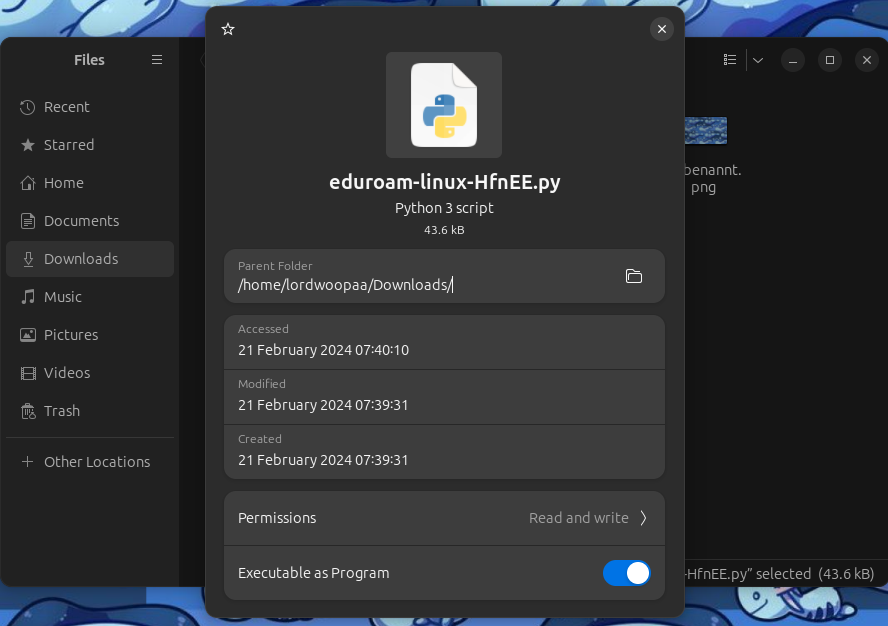
Task: Switch to list view in Files window
Action: click(730, 59)
